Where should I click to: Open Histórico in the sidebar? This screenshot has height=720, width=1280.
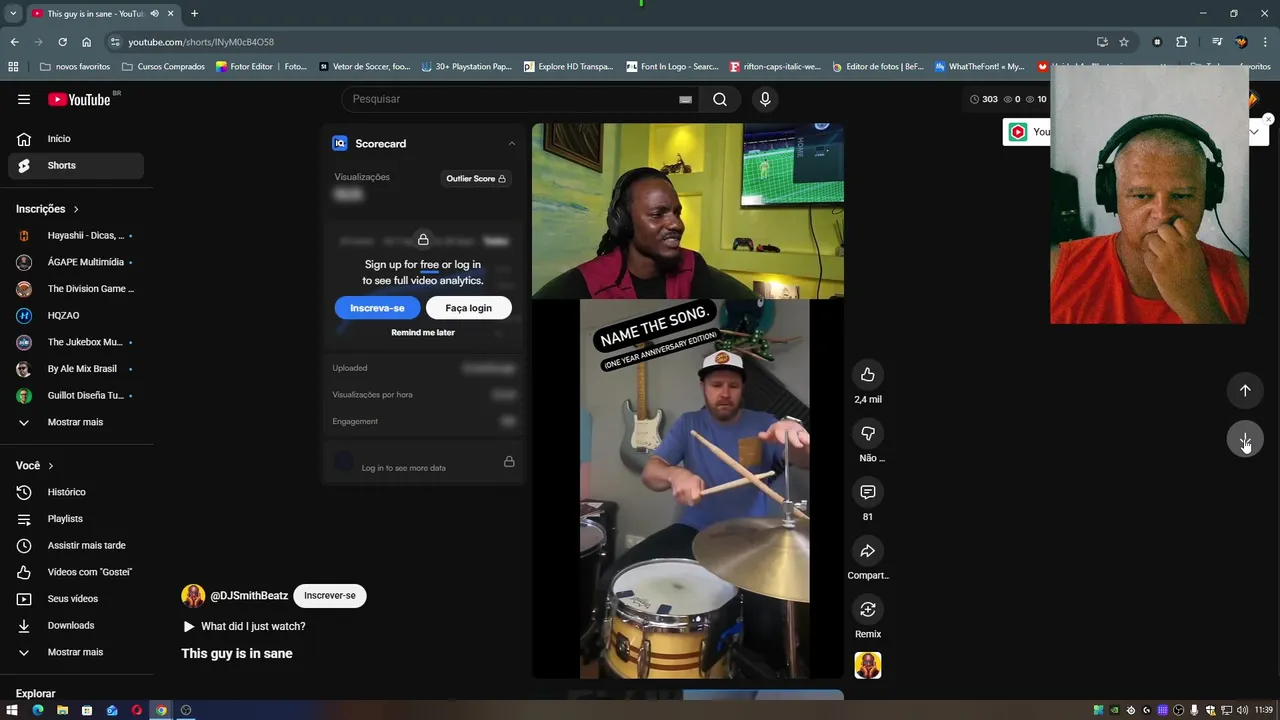[x=76, y=492]
